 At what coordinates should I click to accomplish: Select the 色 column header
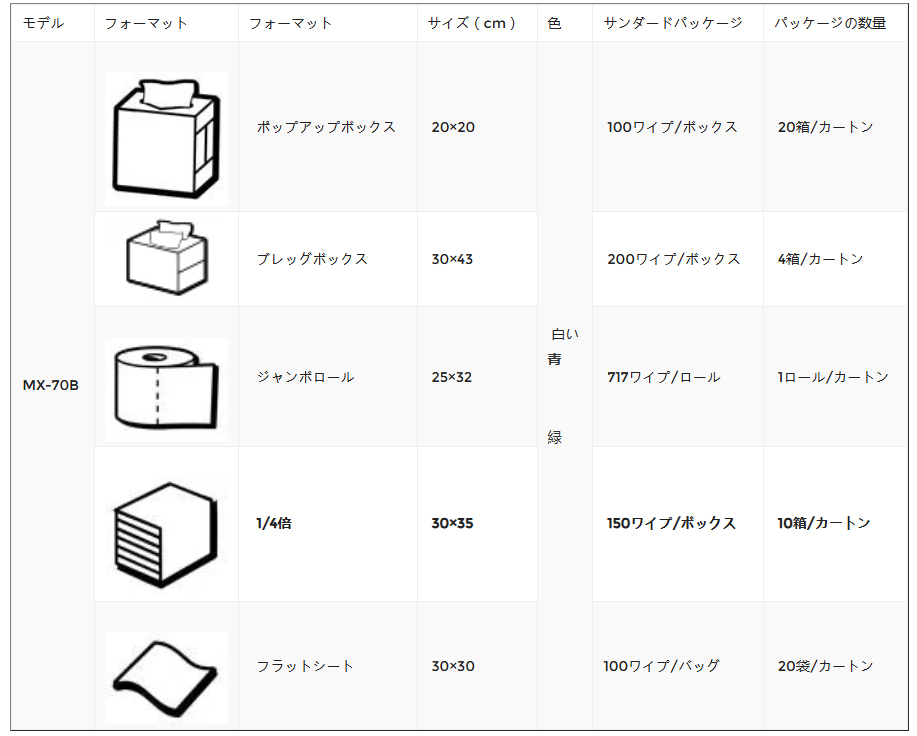pyautogui.click(x=554, y=23)
